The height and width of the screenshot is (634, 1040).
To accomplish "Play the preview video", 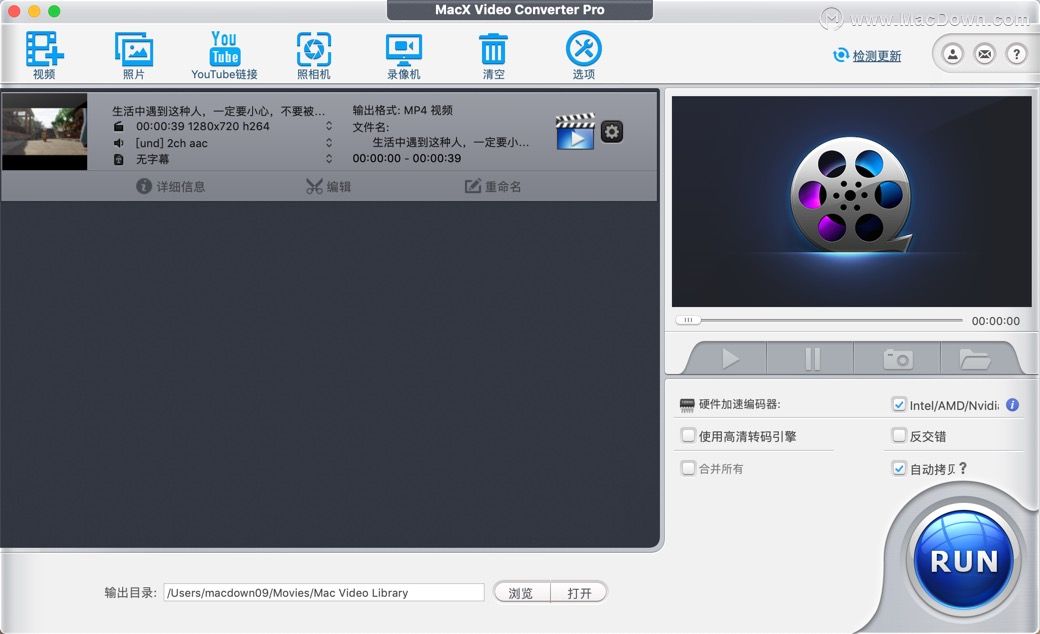I will pos(730,358).
